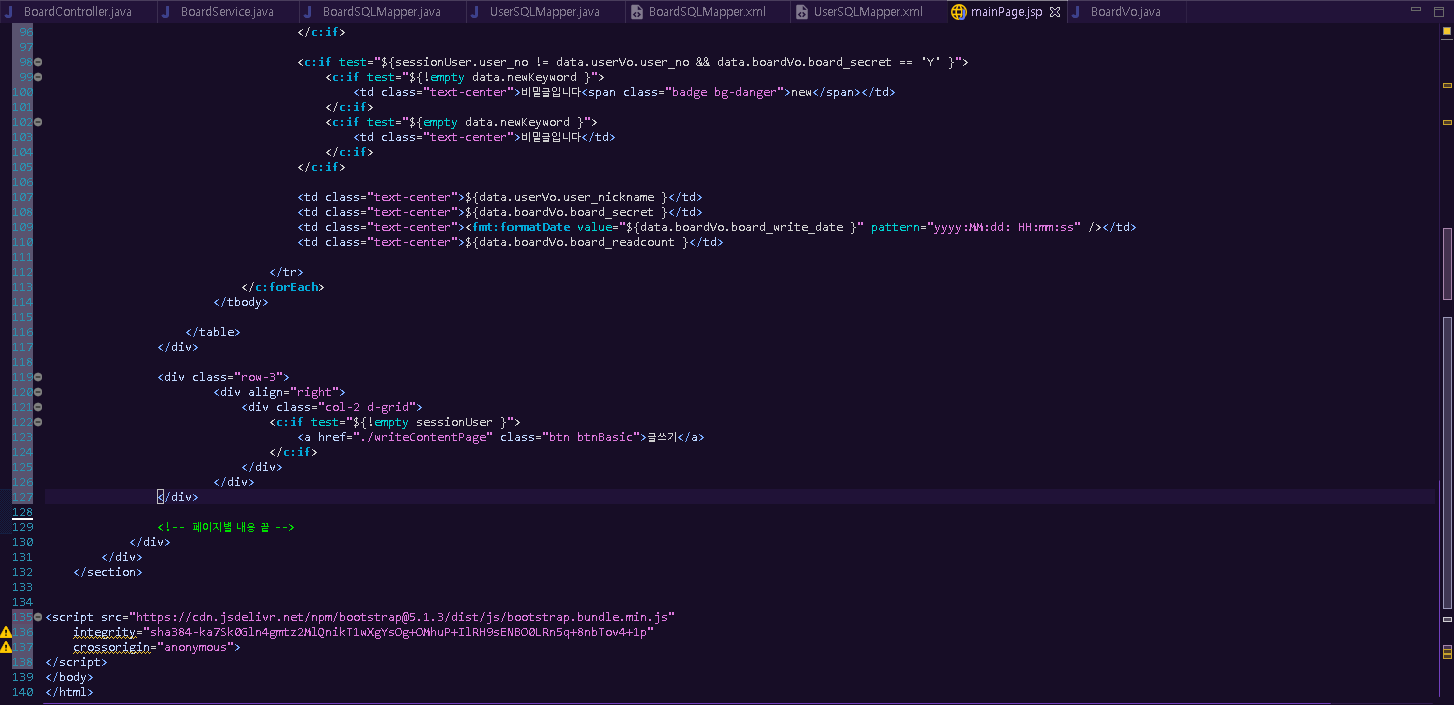Click the closing </section> tag

coord(108,572)
